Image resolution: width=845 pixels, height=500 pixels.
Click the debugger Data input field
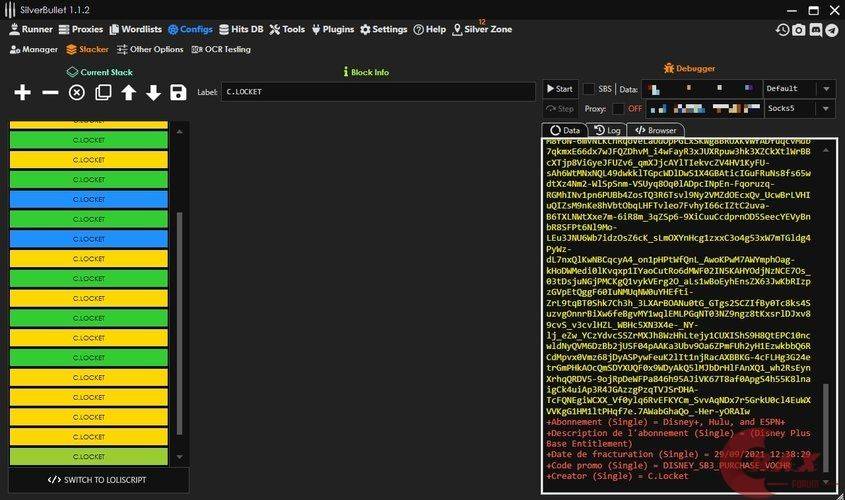pyautogui.click(x=703, y=89)
